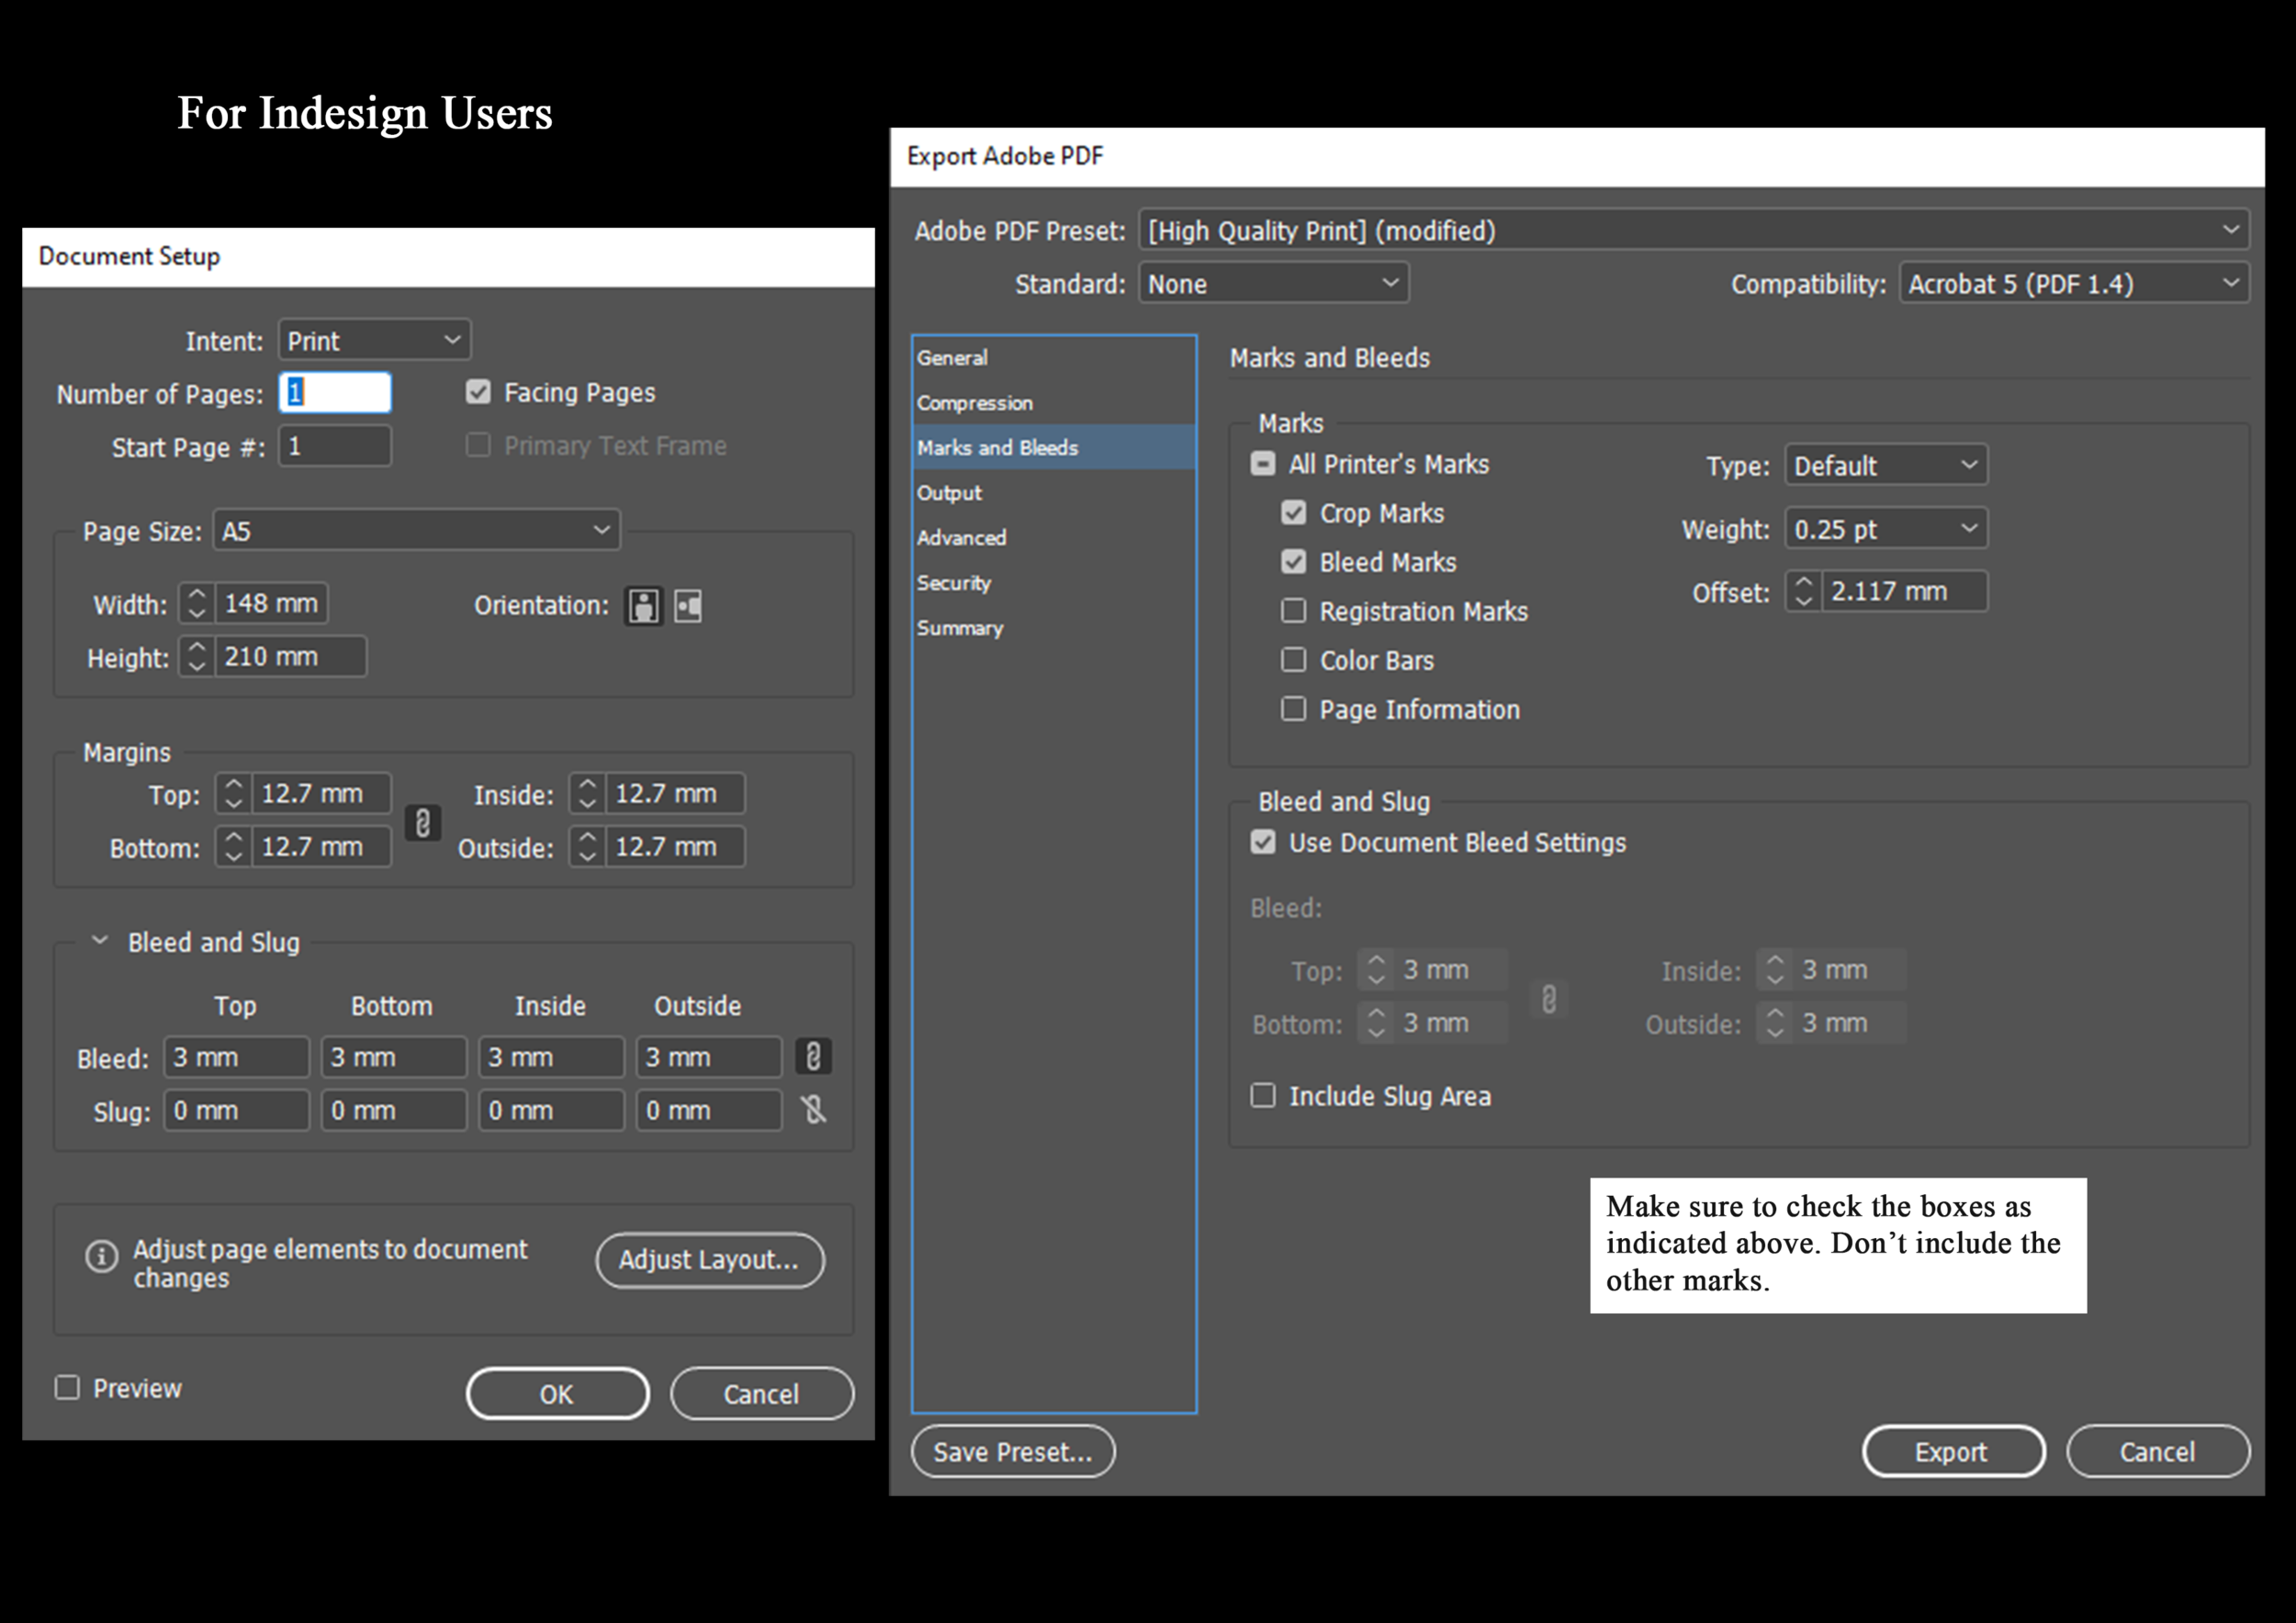
Task: Select landscape orientation icon
Action: (x=688, y=606)
